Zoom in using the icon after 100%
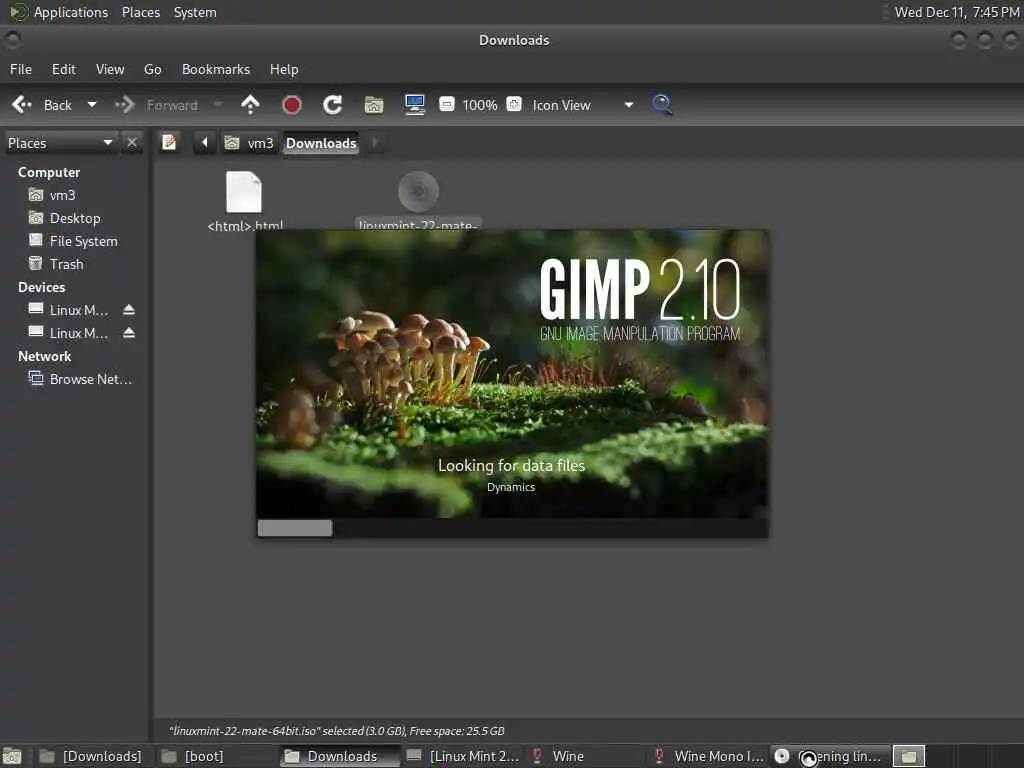 point(515,104)
